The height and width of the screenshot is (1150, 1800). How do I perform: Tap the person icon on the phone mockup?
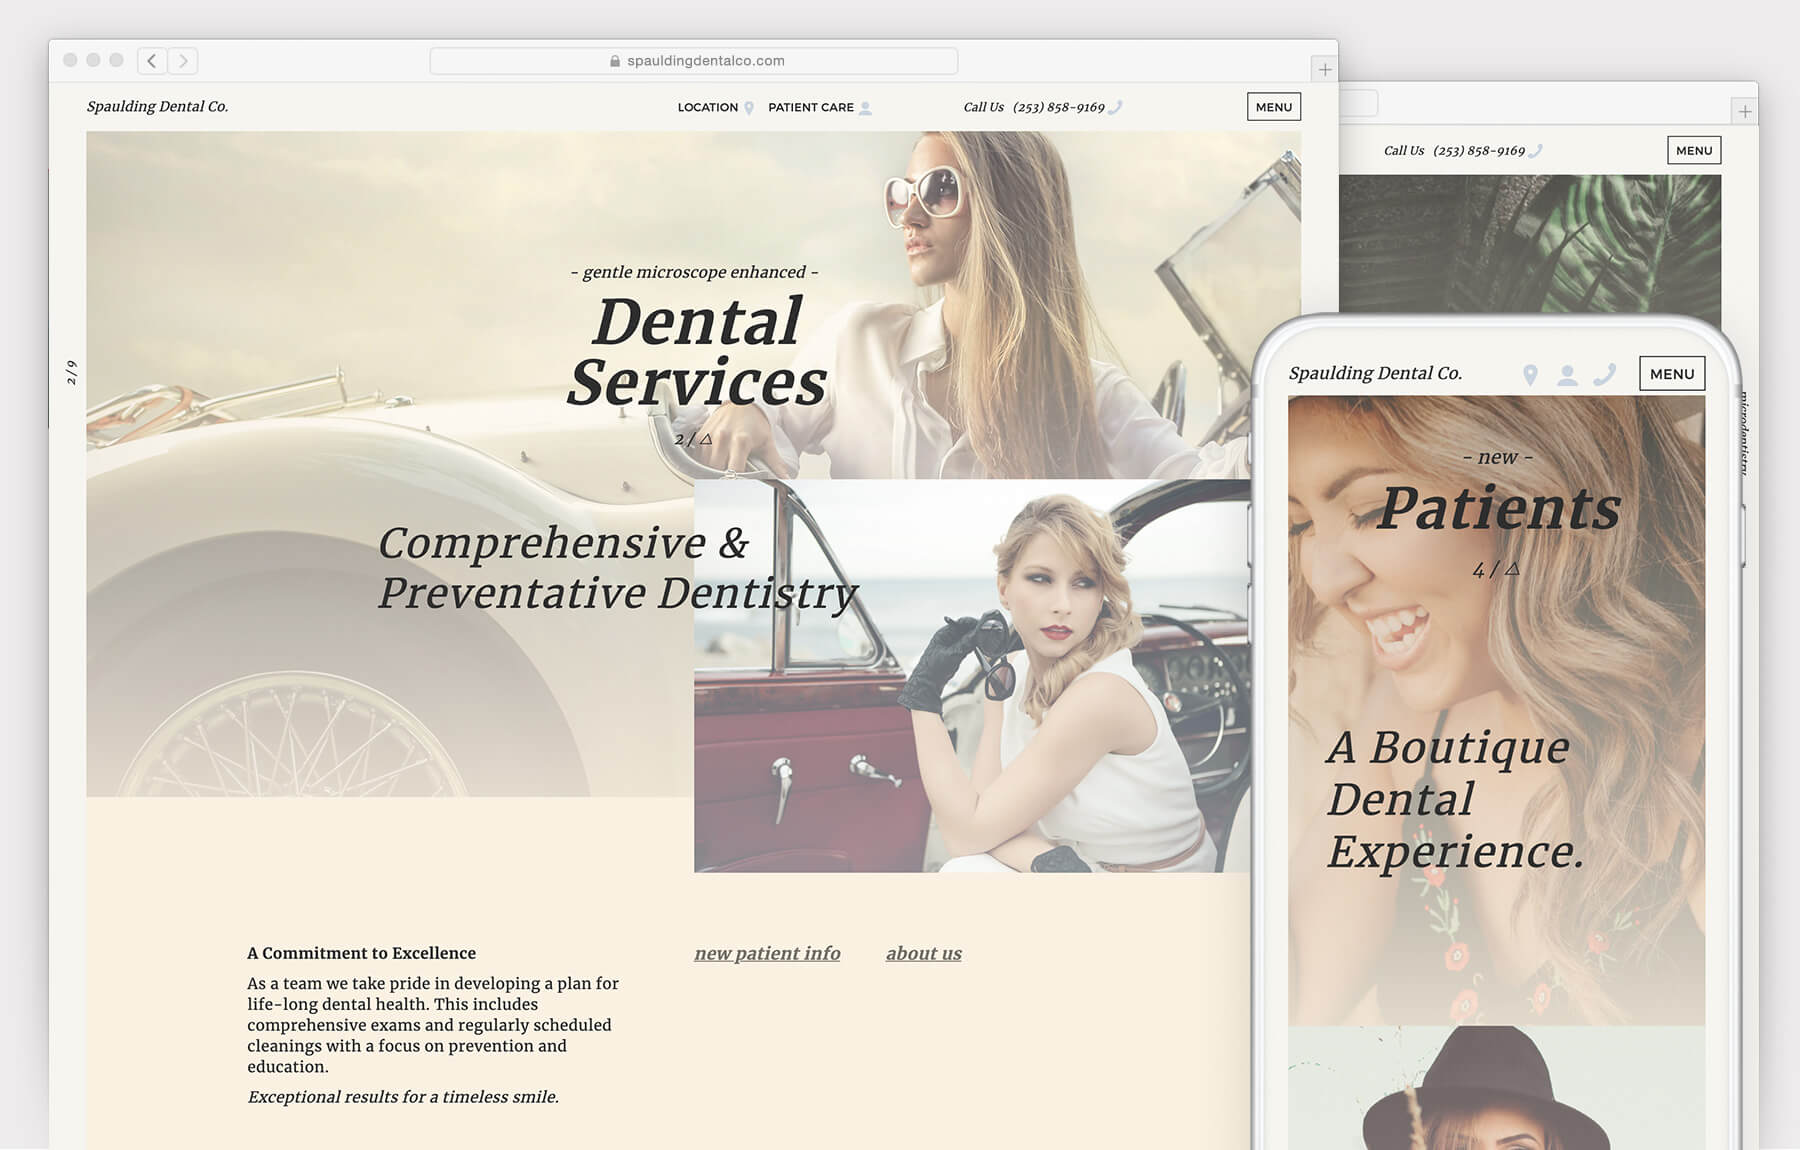point(1567,375)
